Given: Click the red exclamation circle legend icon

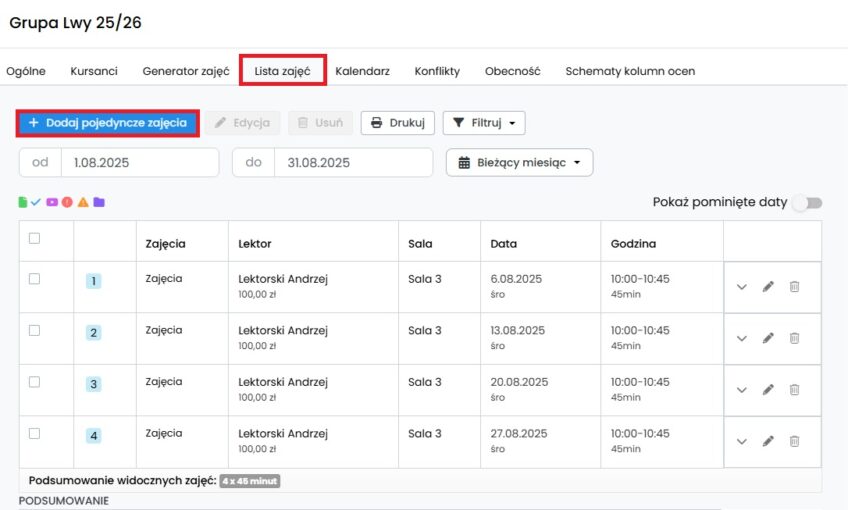Looking at the screenshot, I should point(67,202).
